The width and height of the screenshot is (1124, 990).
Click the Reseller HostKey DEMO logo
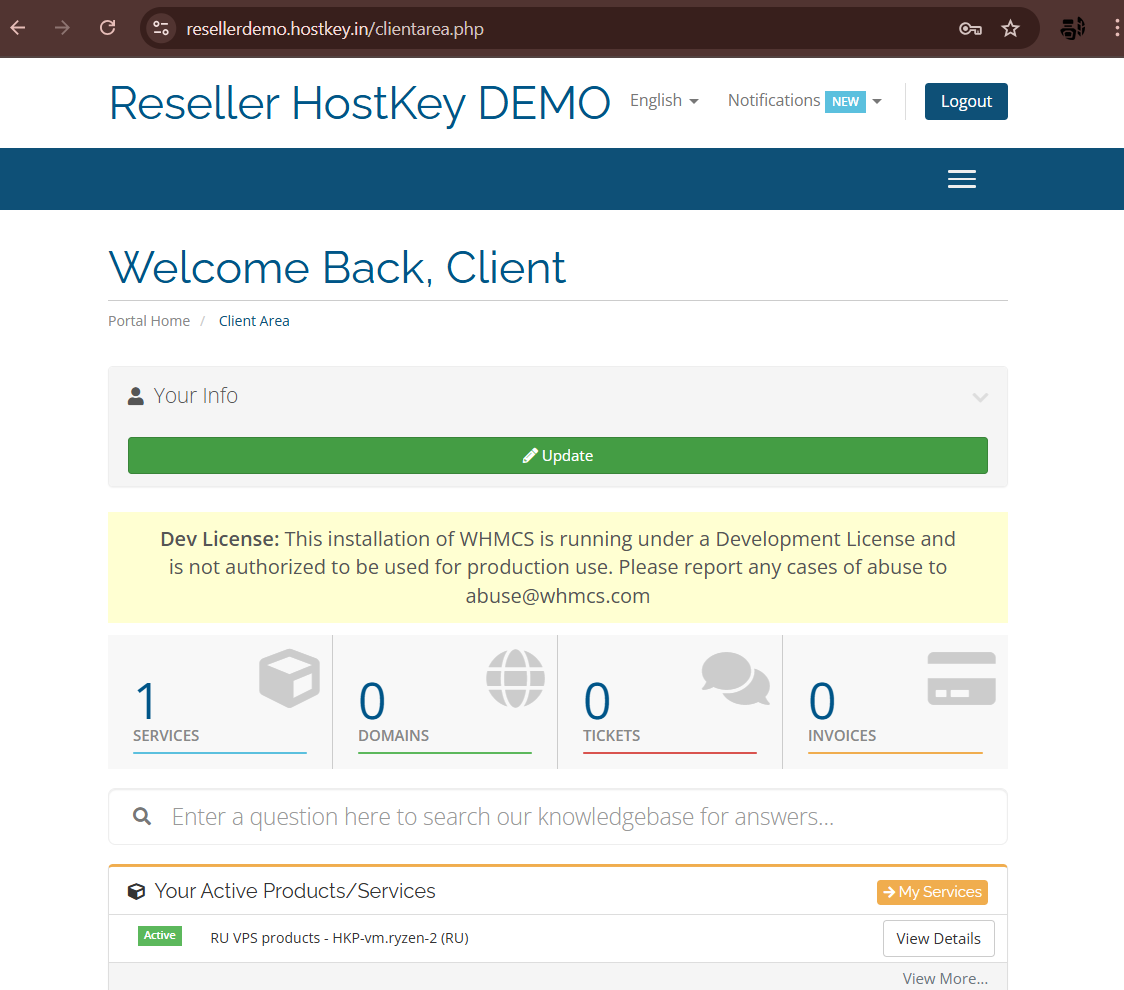359,103
